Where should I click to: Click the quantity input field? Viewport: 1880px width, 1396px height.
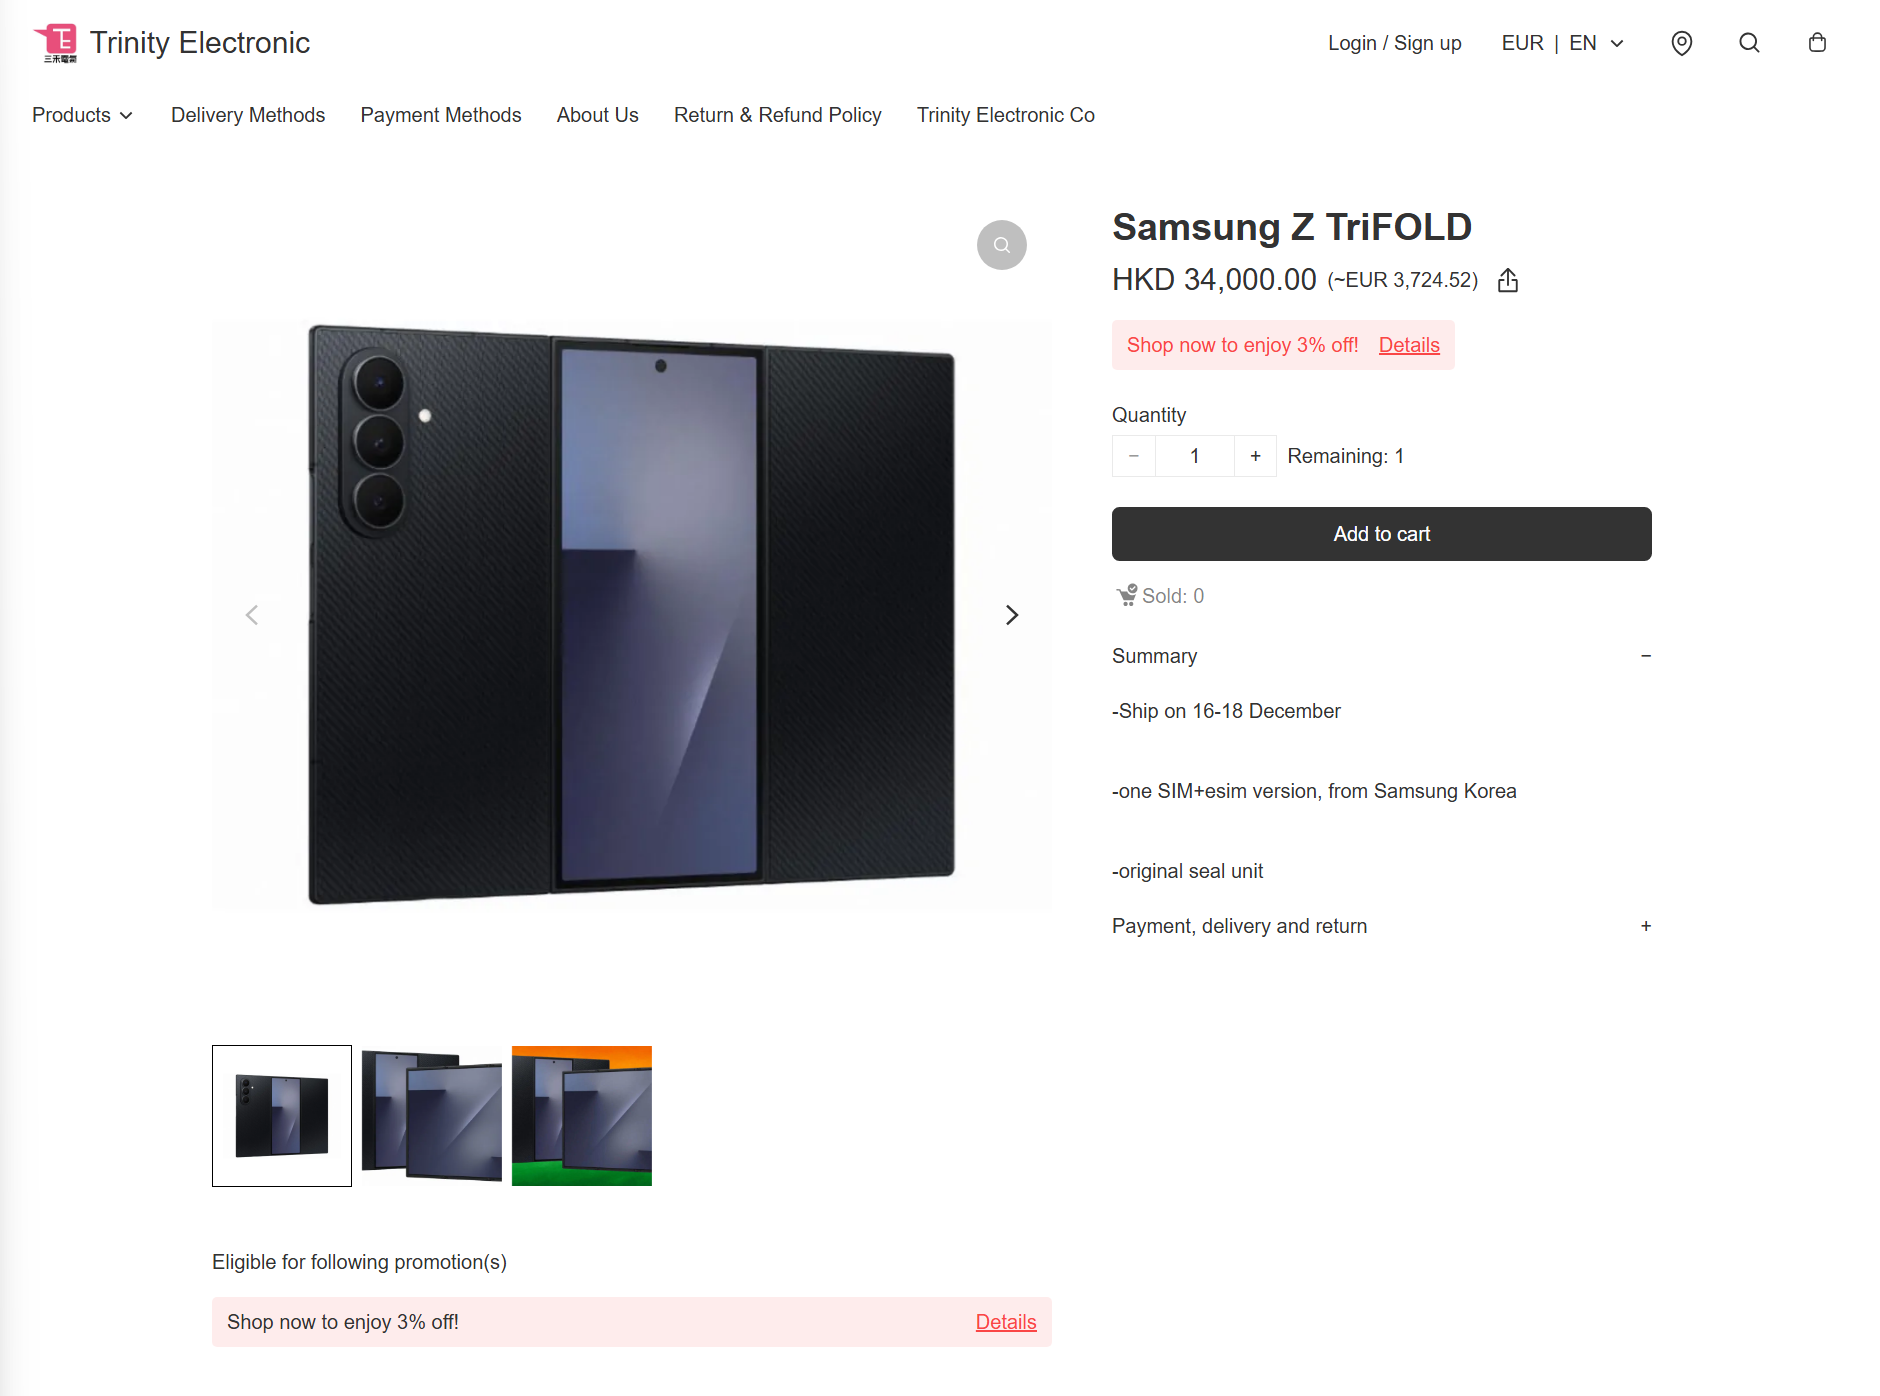(1194, 456)
